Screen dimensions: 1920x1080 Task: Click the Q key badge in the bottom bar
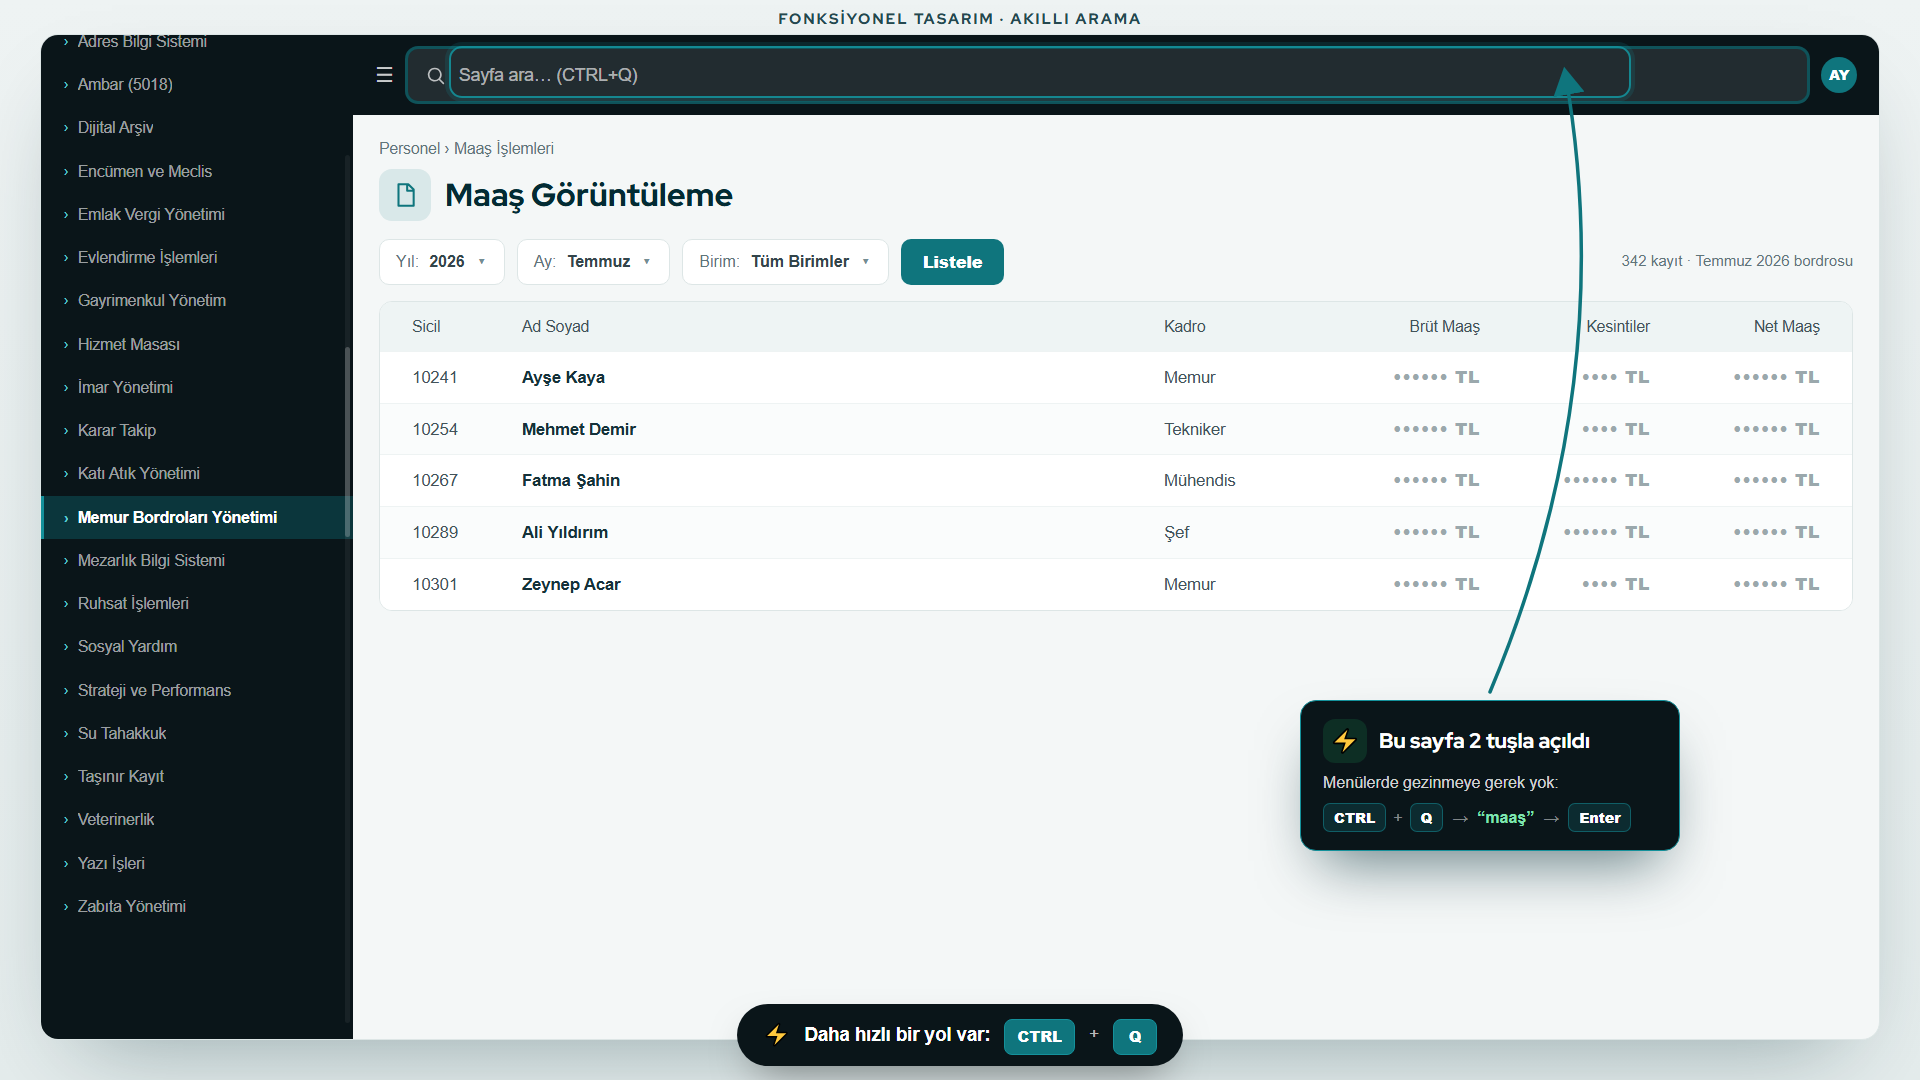pyautogui.click(x=1135, y=1036)
